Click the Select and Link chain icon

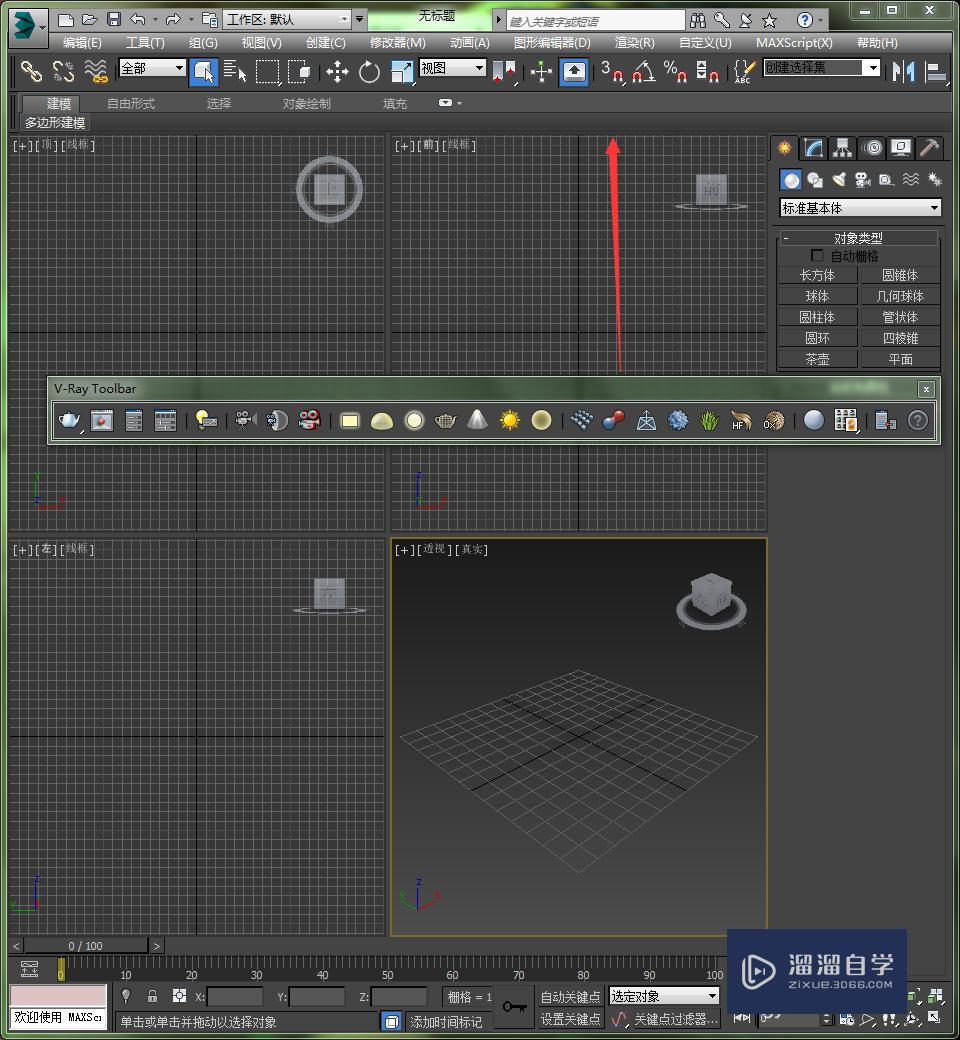pyautogui.click(x=32, y=71)
